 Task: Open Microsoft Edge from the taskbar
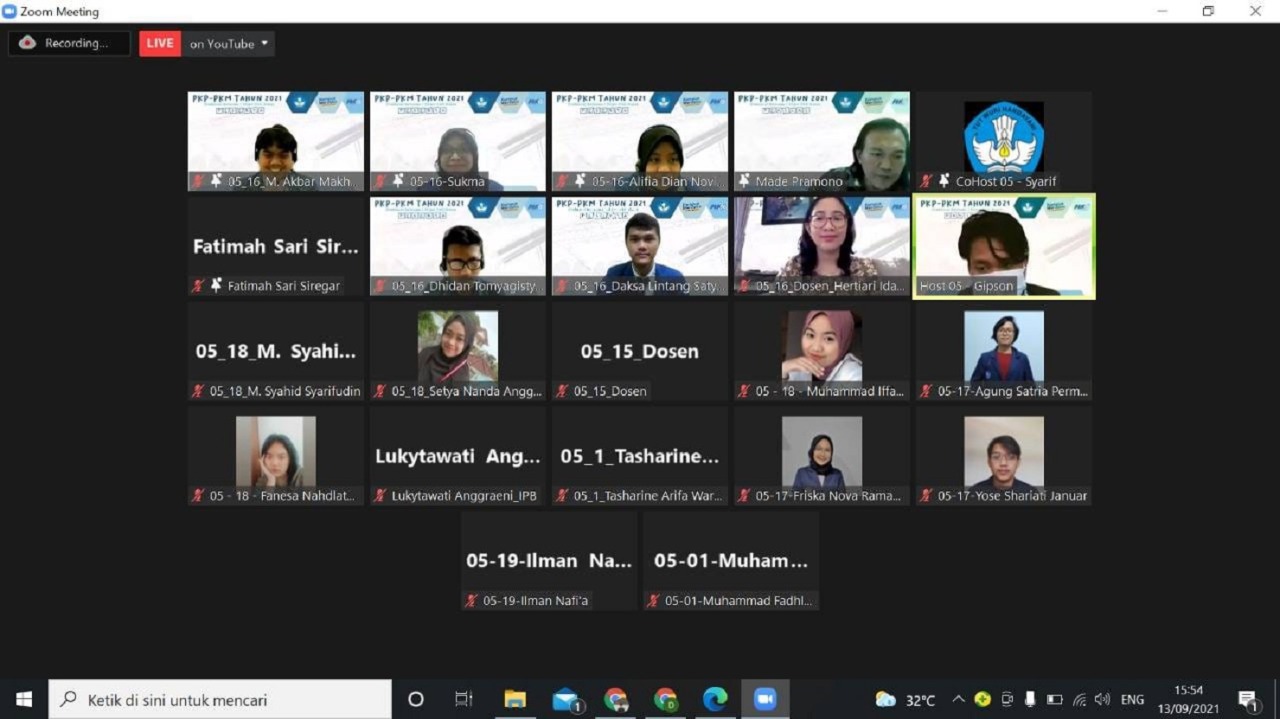pyautogui.click(x=715, y=699)
